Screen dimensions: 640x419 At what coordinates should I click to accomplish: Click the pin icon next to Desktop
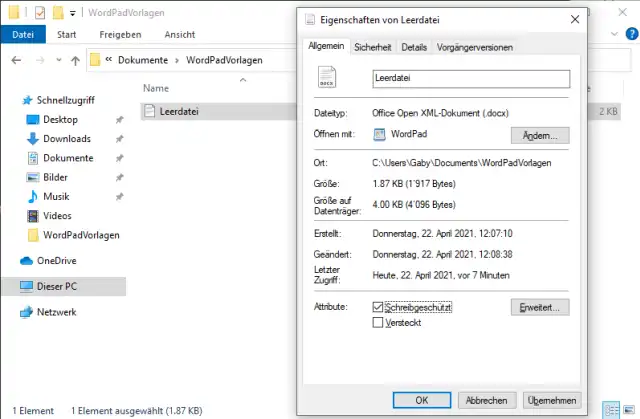tap(119, 120)
